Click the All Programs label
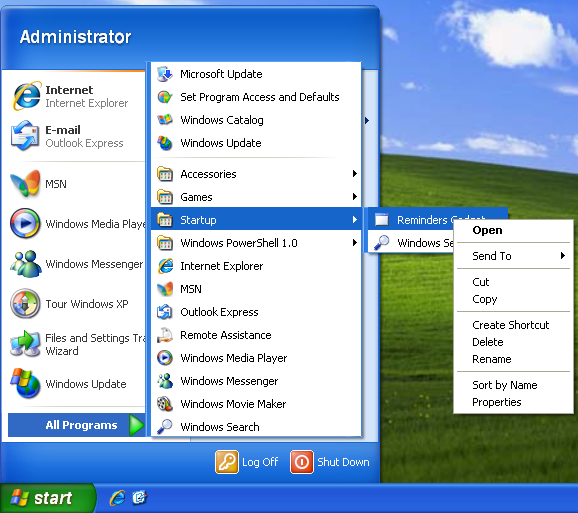Screen dimensions: 578x513 coord(81,425)
